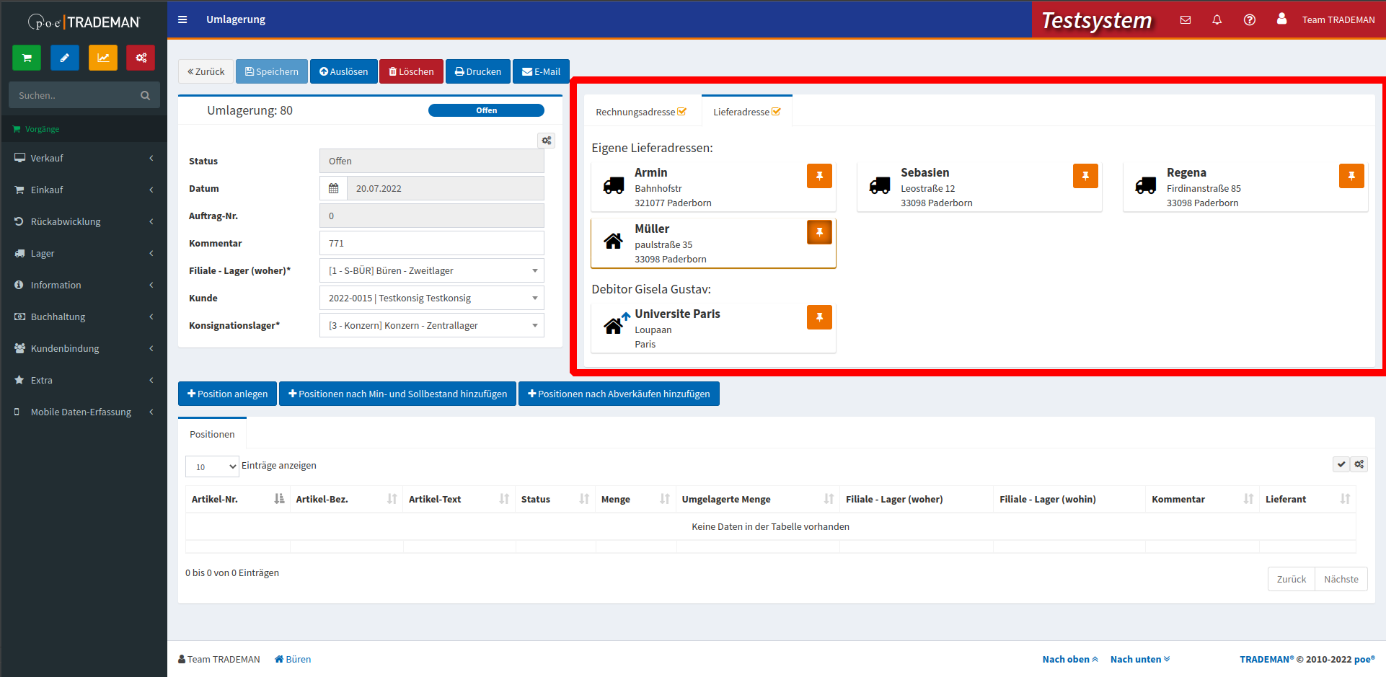Click the help question mark icon
This screenshot has height=677, width=1386.
(x=1249, y=20)
